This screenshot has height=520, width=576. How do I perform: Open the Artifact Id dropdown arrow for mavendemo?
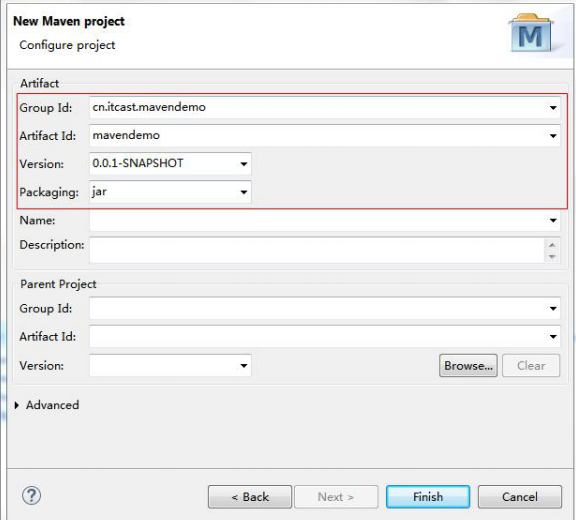(553, 136)
